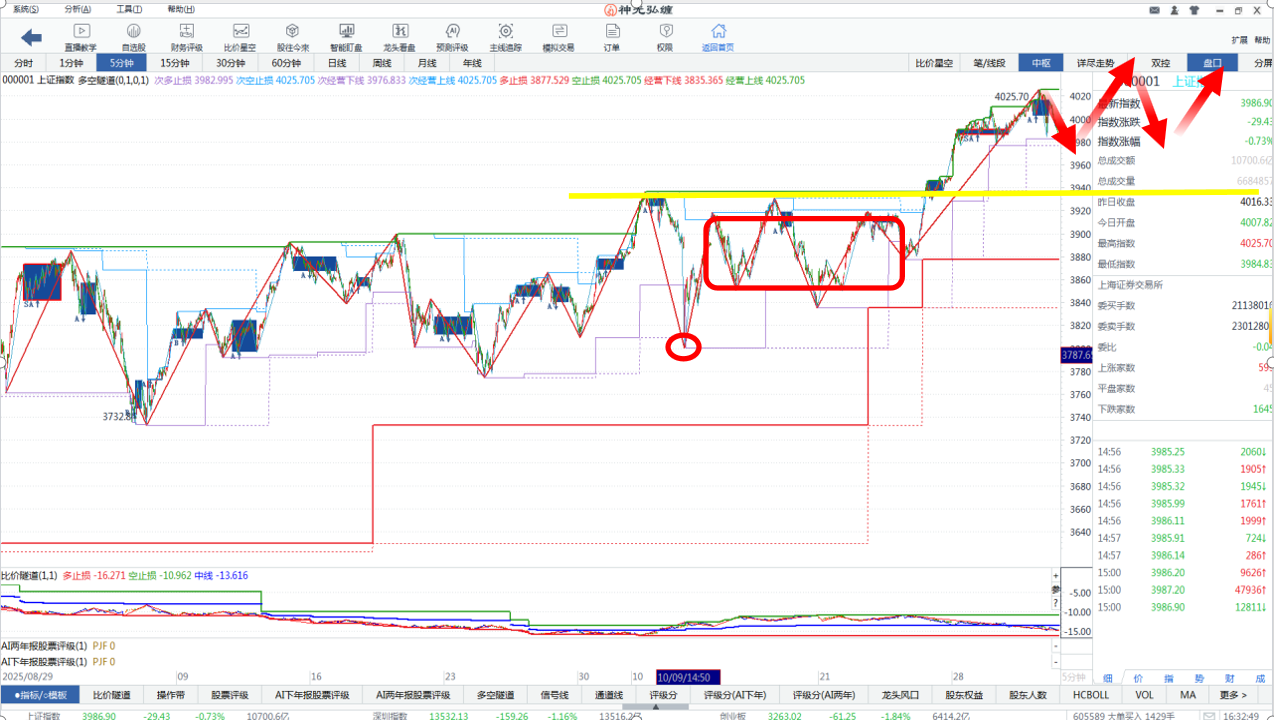Open 模拟交易 simulated trading icon

558,38
